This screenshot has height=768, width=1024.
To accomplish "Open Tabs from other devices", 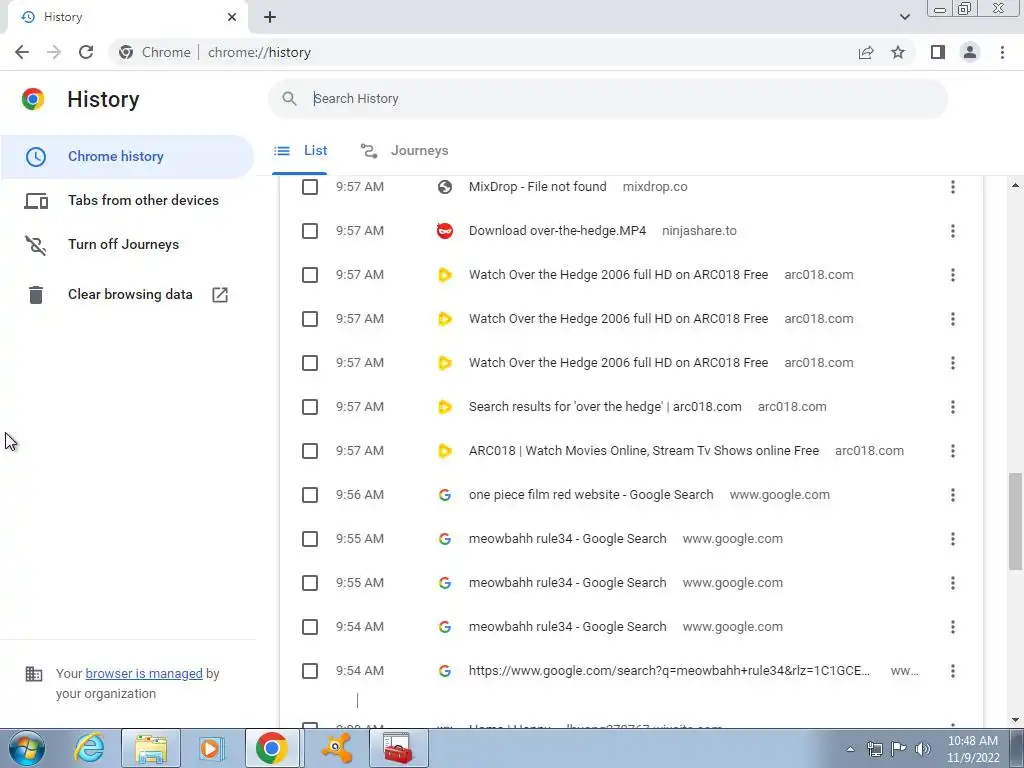I will tap(127, 200).
